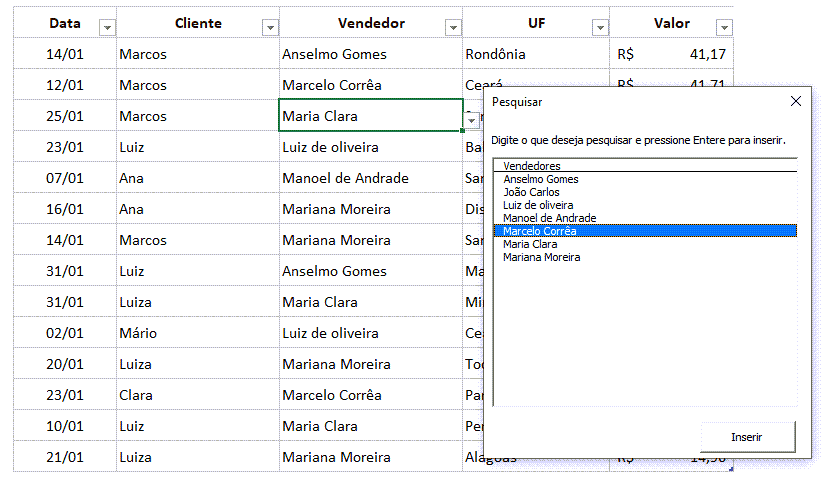Select highlighted Marcelo Corrêa list entry
Image resolution: width=823 pixels, height=482 pixels.
point(540,231)
